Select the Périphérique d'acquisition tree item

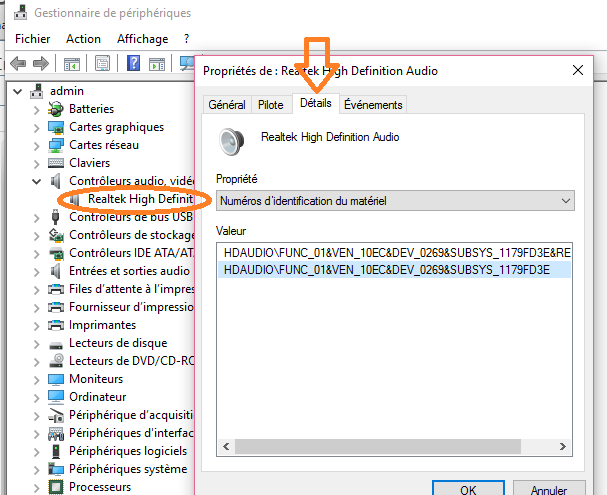click(x=131, y=415)
